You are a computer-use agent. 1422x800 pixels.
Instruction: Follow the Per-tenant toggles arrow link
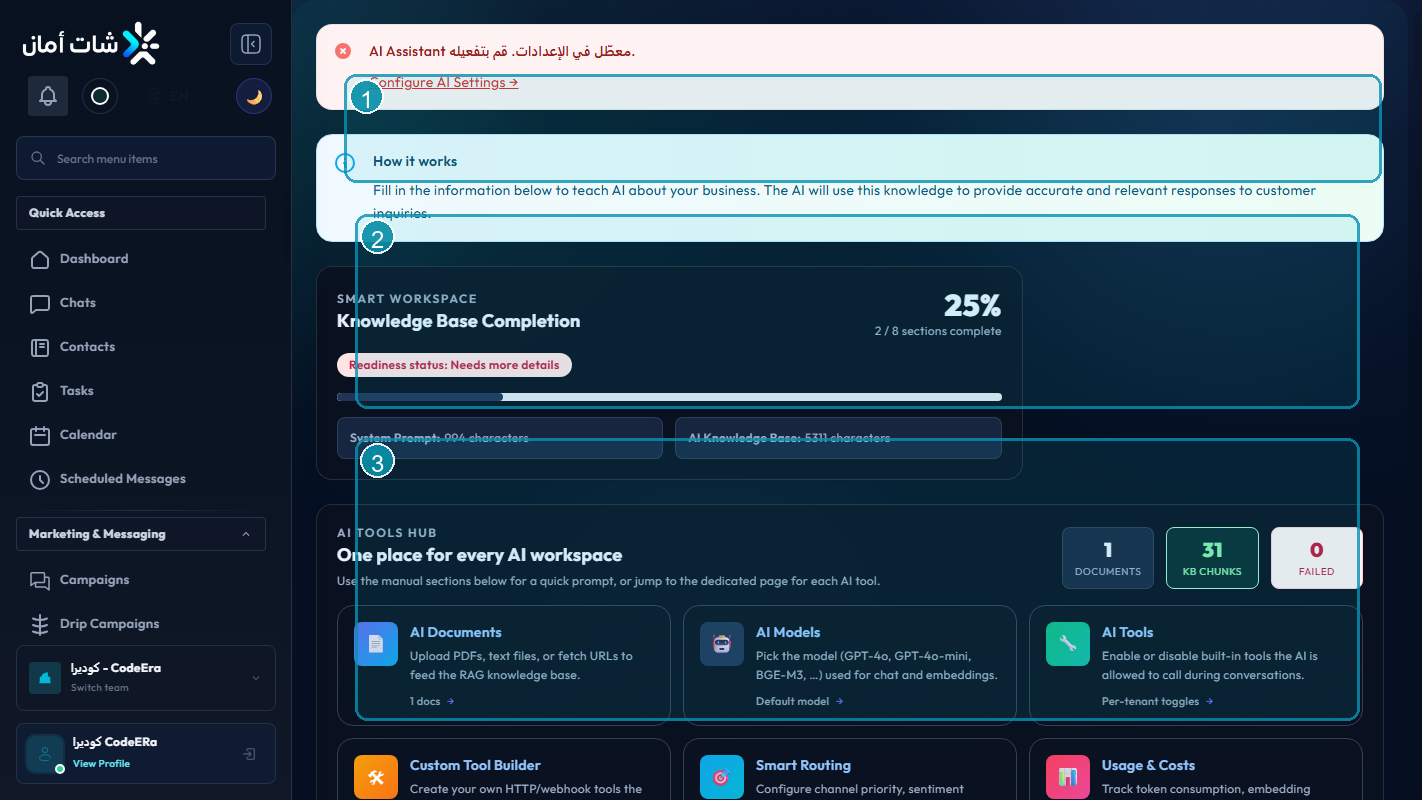pos(1157,701)
